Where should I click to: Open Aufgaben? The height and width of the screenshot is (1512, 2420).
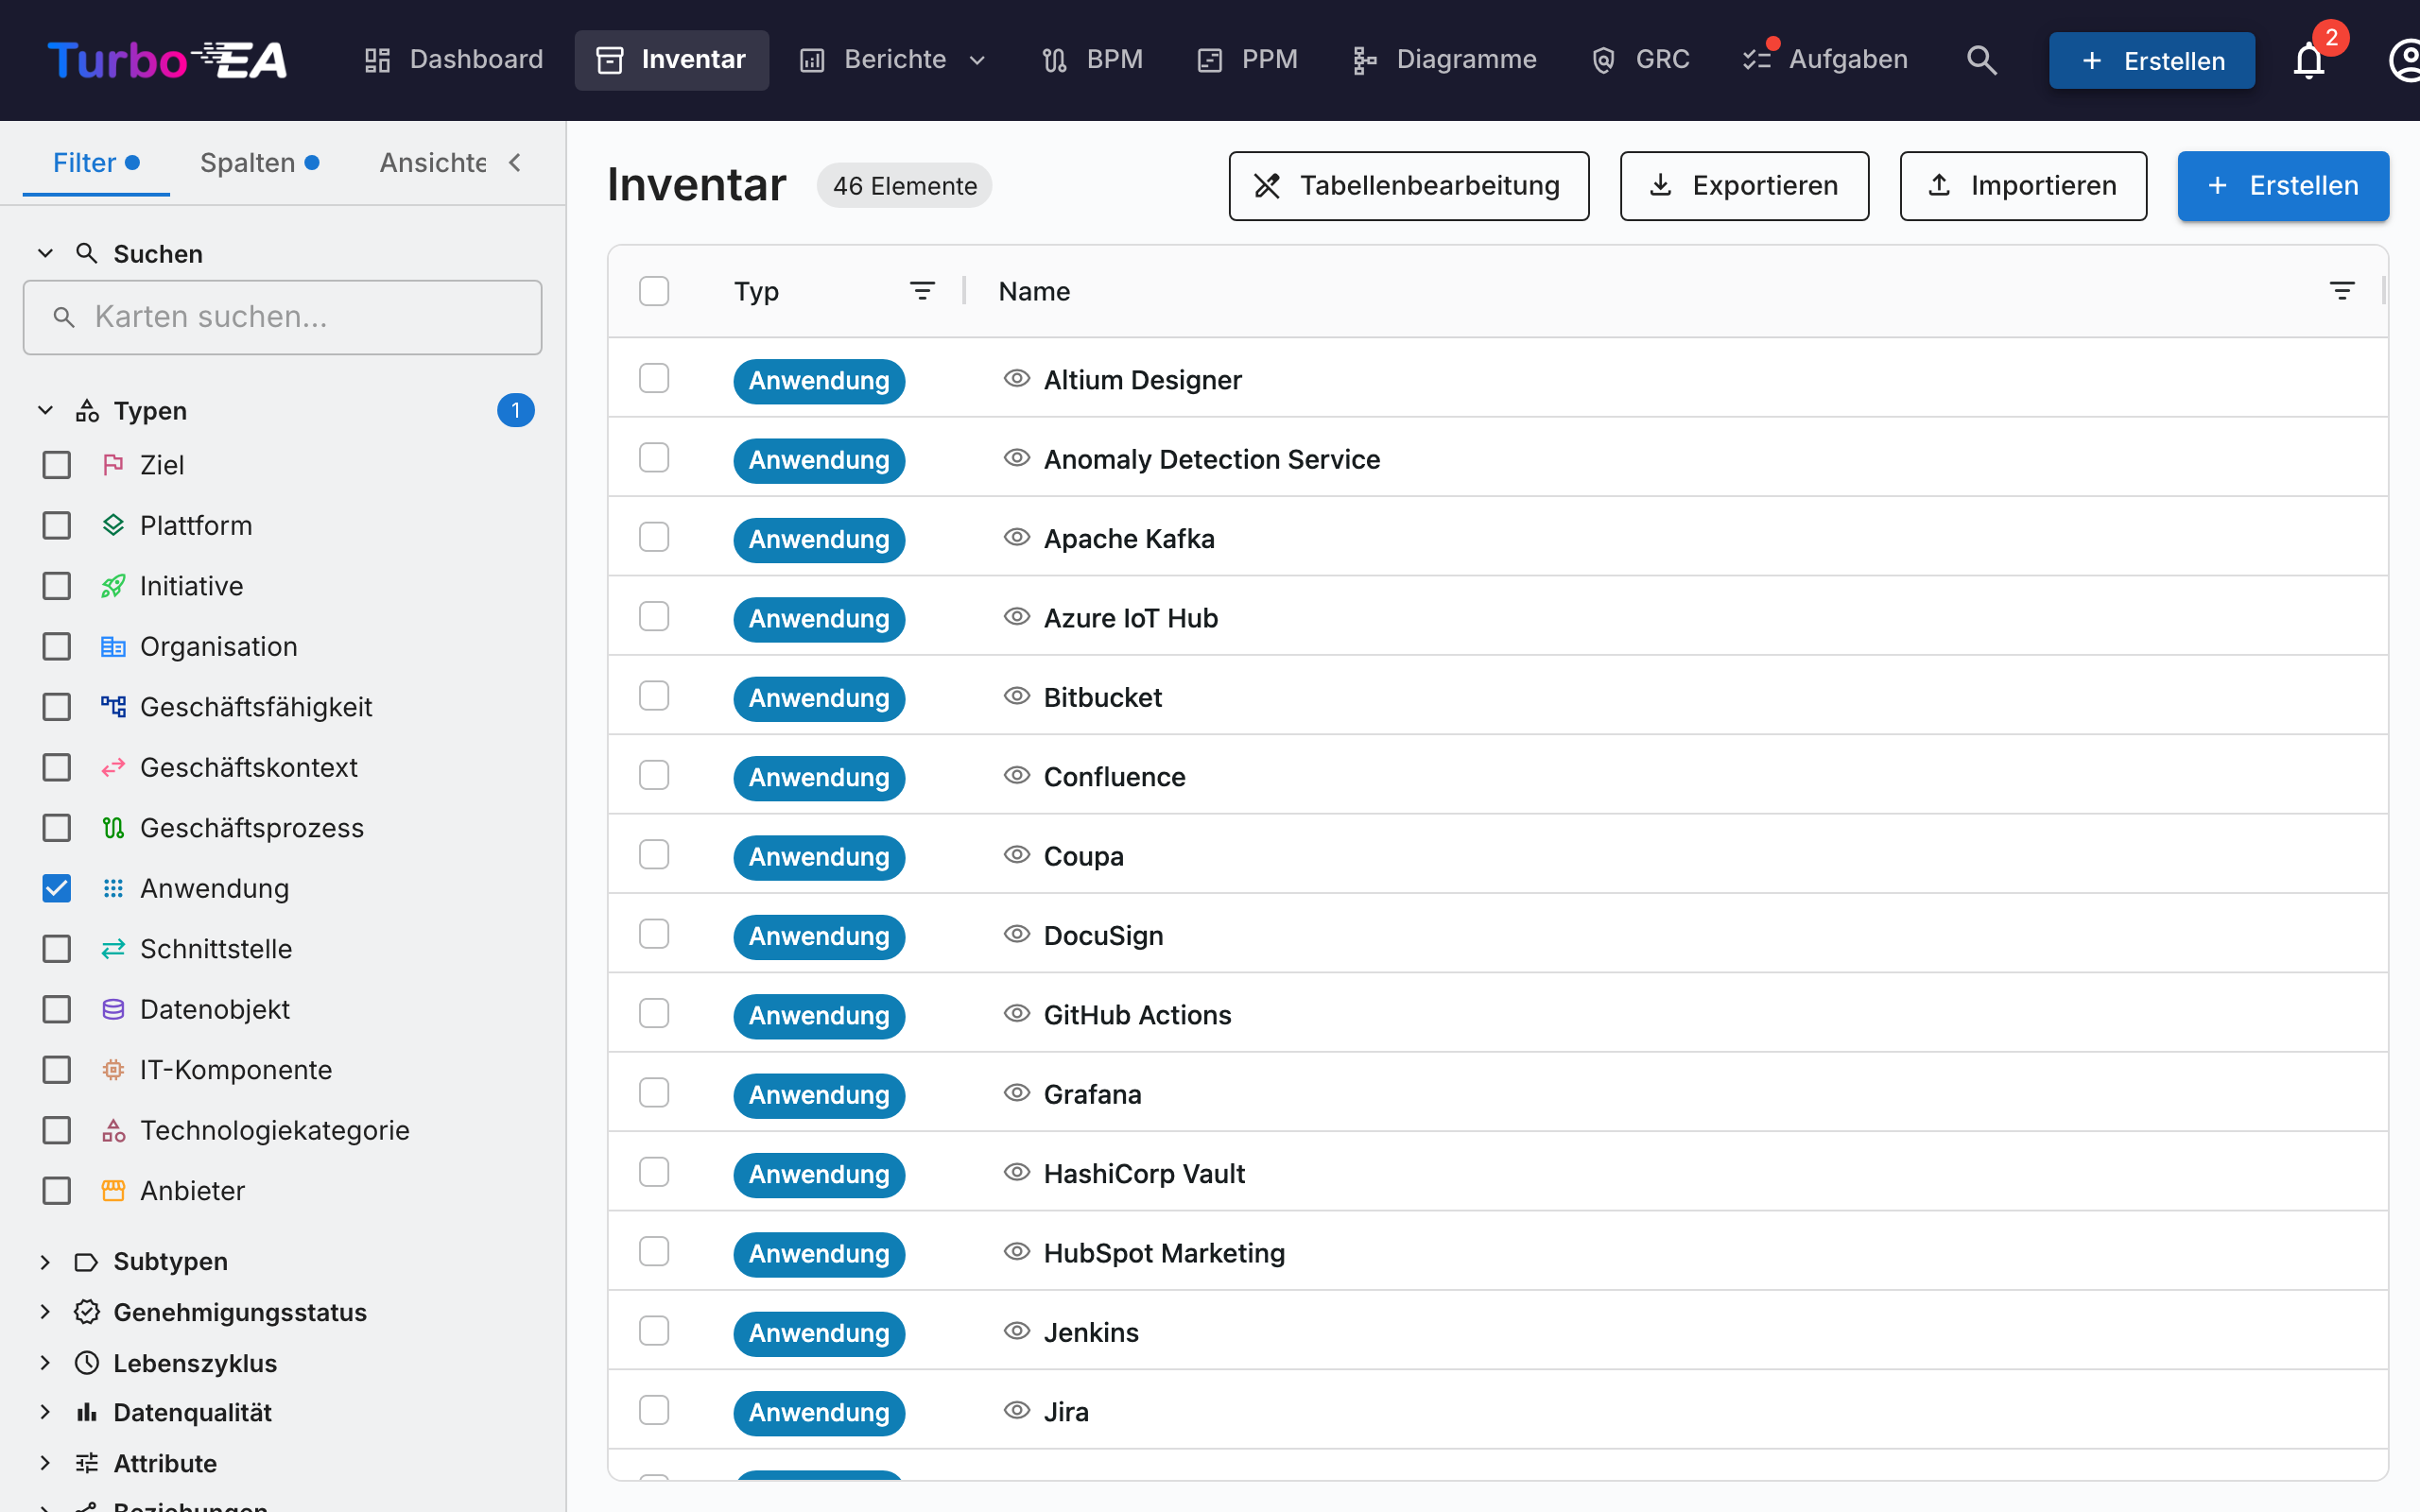[1825, 60]
